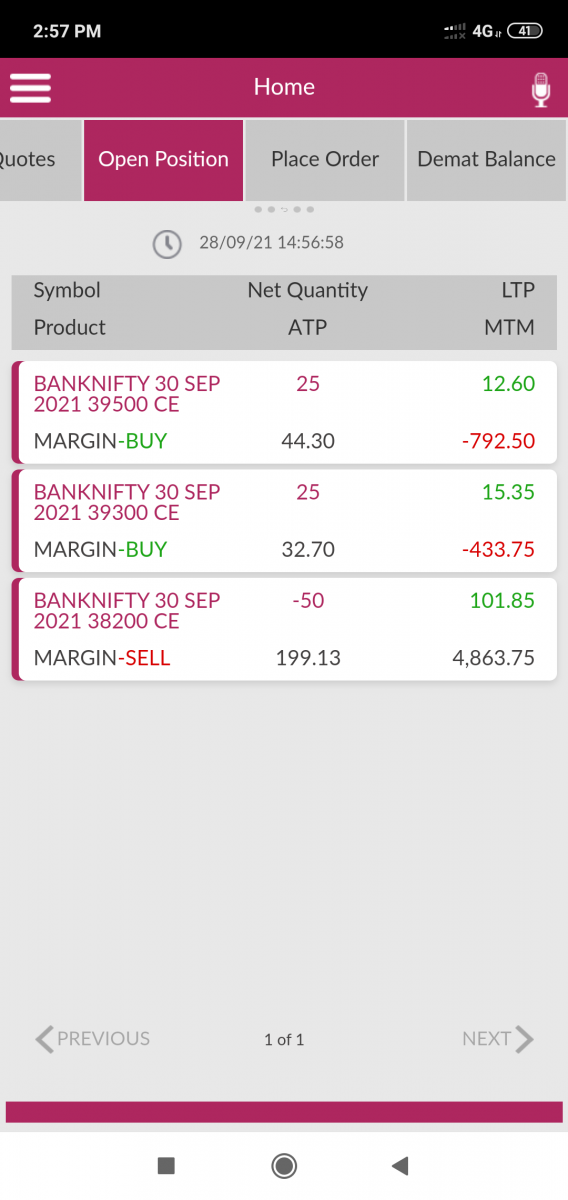Open the Quotes tab
This screenshot has height=1200, width=568.
40,159
